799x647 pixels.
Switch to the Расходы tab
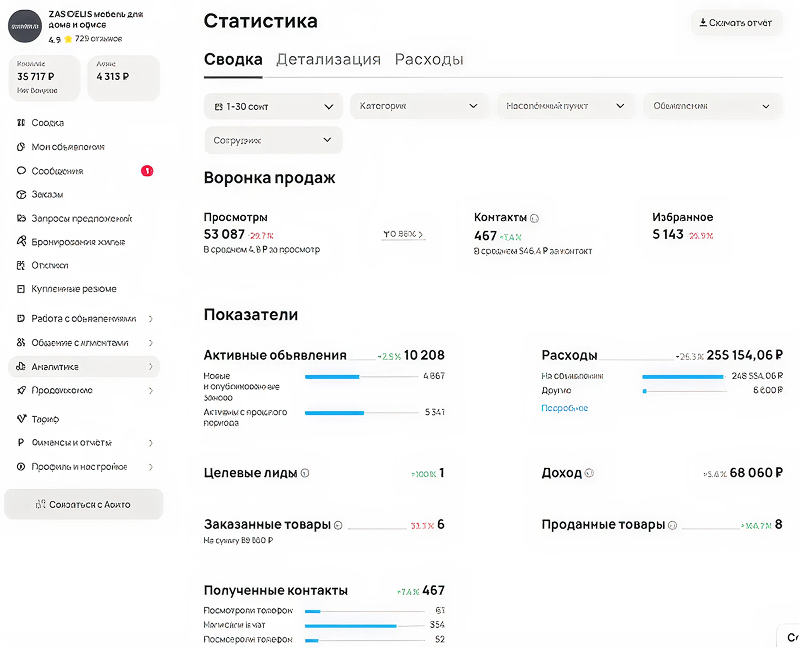429,59
